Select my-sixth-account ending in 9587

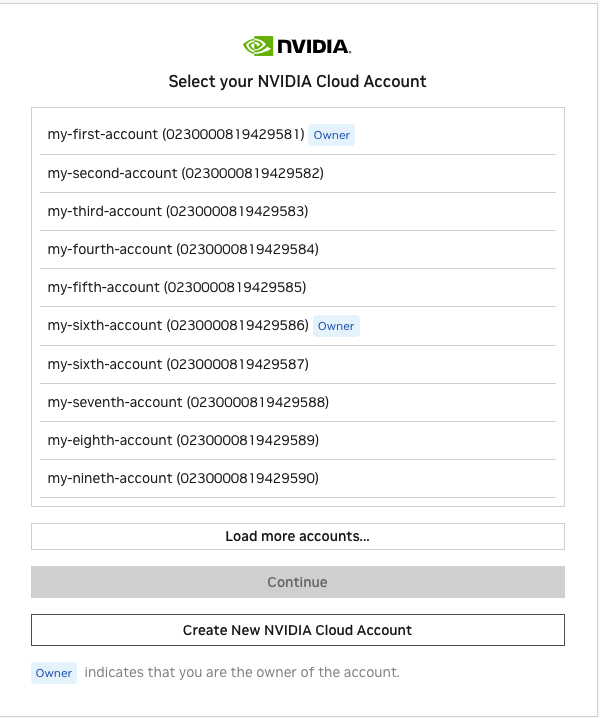(x=177, y=364)
